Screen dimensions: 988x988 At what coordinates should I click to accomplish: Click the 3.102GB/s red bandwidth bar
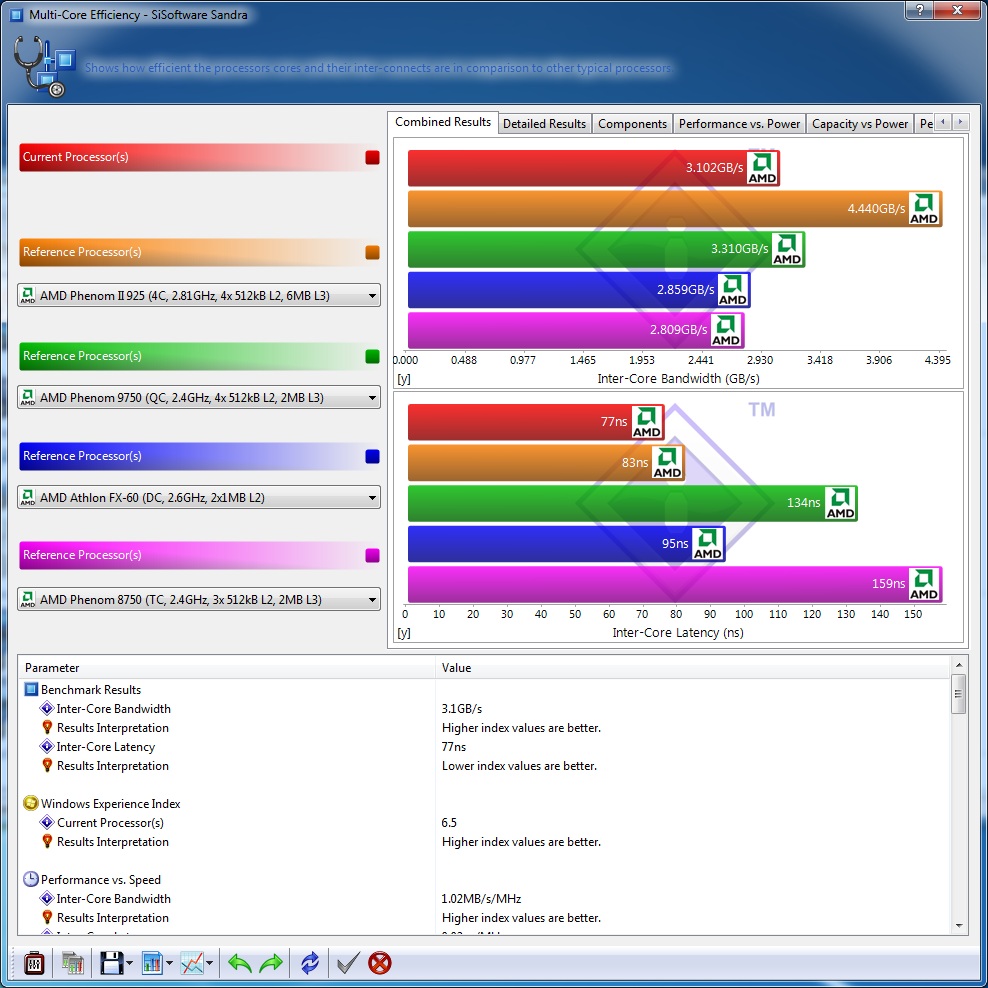[x=594, y=168]
